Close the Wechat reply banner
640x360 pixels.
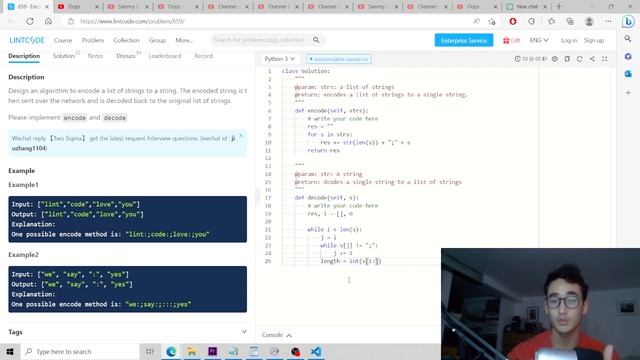point(241,136)
